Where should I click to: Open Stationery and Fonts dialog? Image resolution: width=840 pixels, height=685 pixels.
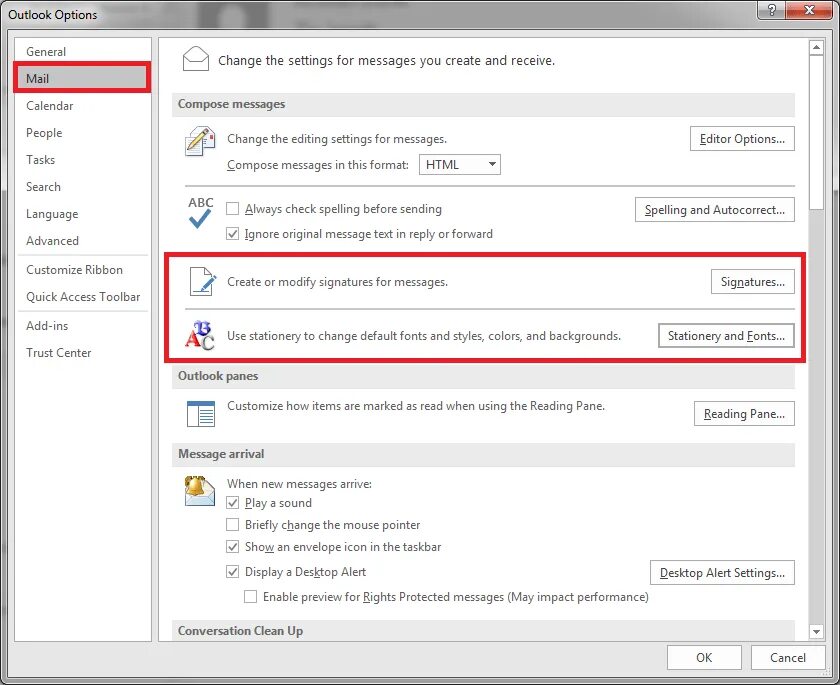coord(726,336)
